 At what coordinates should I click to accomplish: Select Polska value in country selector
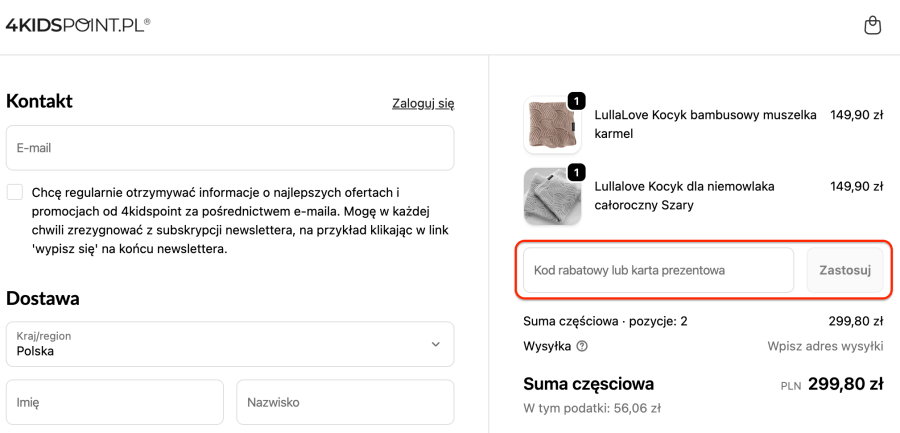36,352
